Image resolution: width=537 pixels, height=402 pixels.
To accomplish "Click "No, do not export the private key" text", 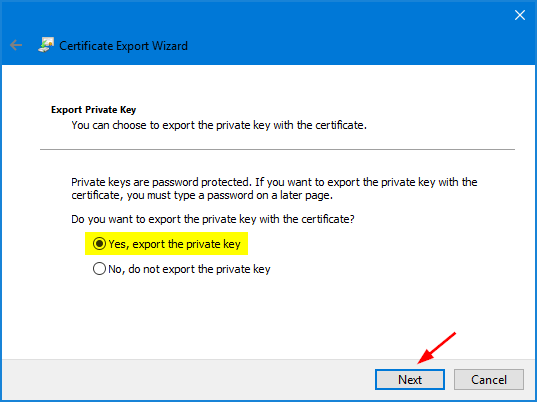I will 189,269.
